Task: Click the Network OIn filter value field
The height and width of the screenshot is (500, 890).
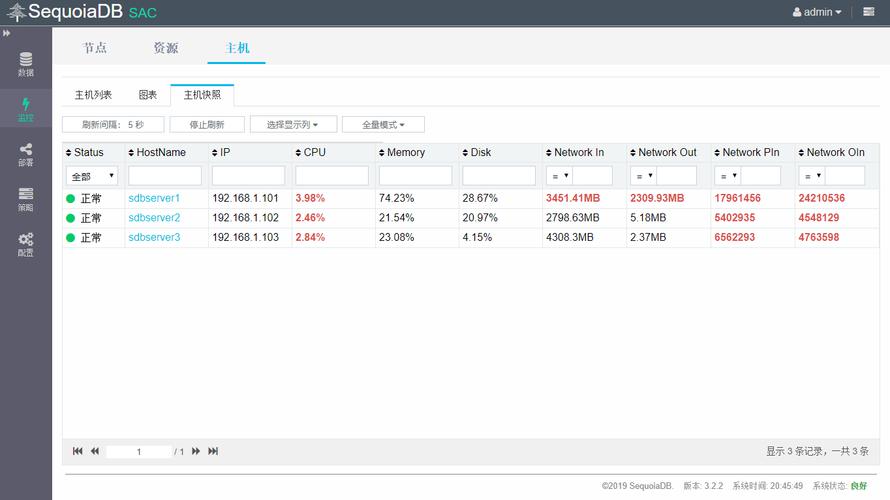Action: (x=845, y=176)
